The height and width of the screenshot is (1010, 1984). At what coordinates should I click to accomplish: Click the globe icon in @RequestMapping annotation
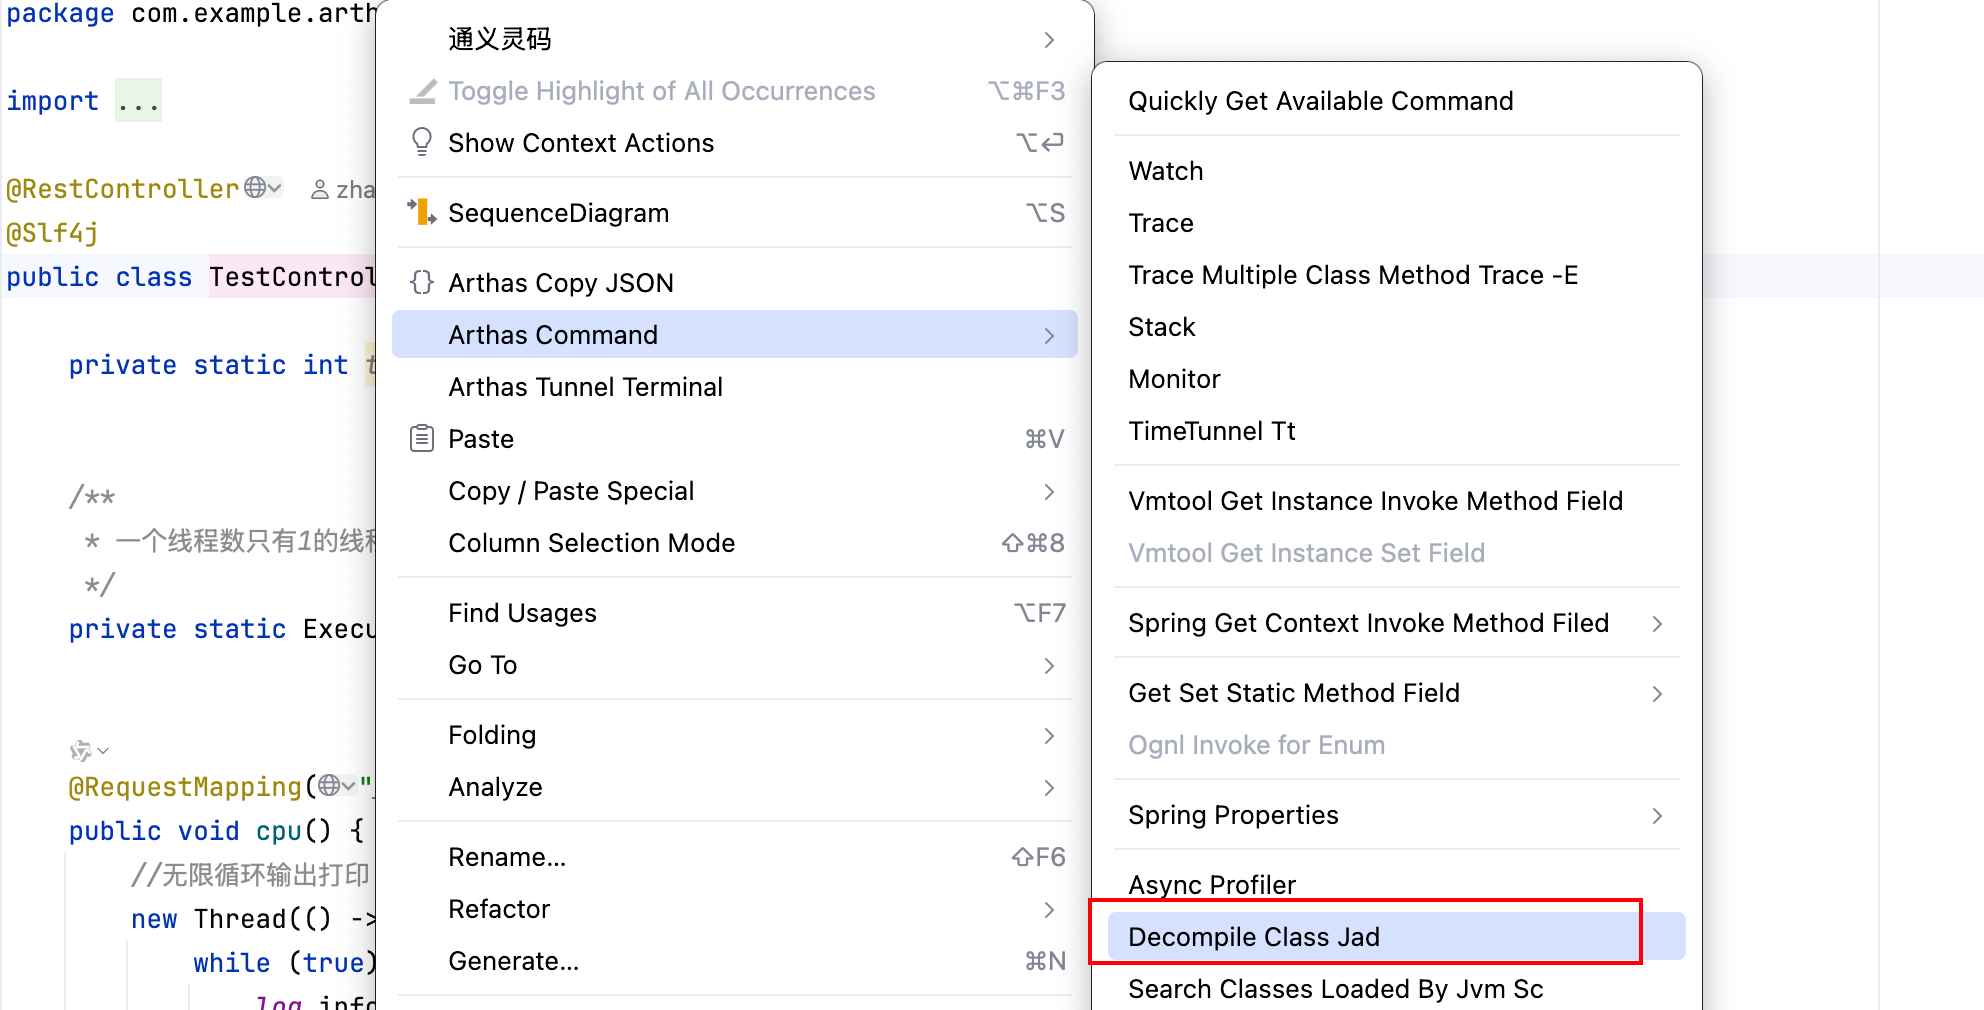330,786
